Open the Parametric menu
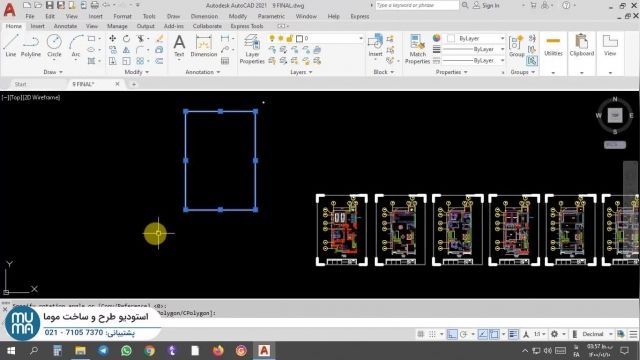This screenshot has height=360, width=640. click(x=271, y=16)
